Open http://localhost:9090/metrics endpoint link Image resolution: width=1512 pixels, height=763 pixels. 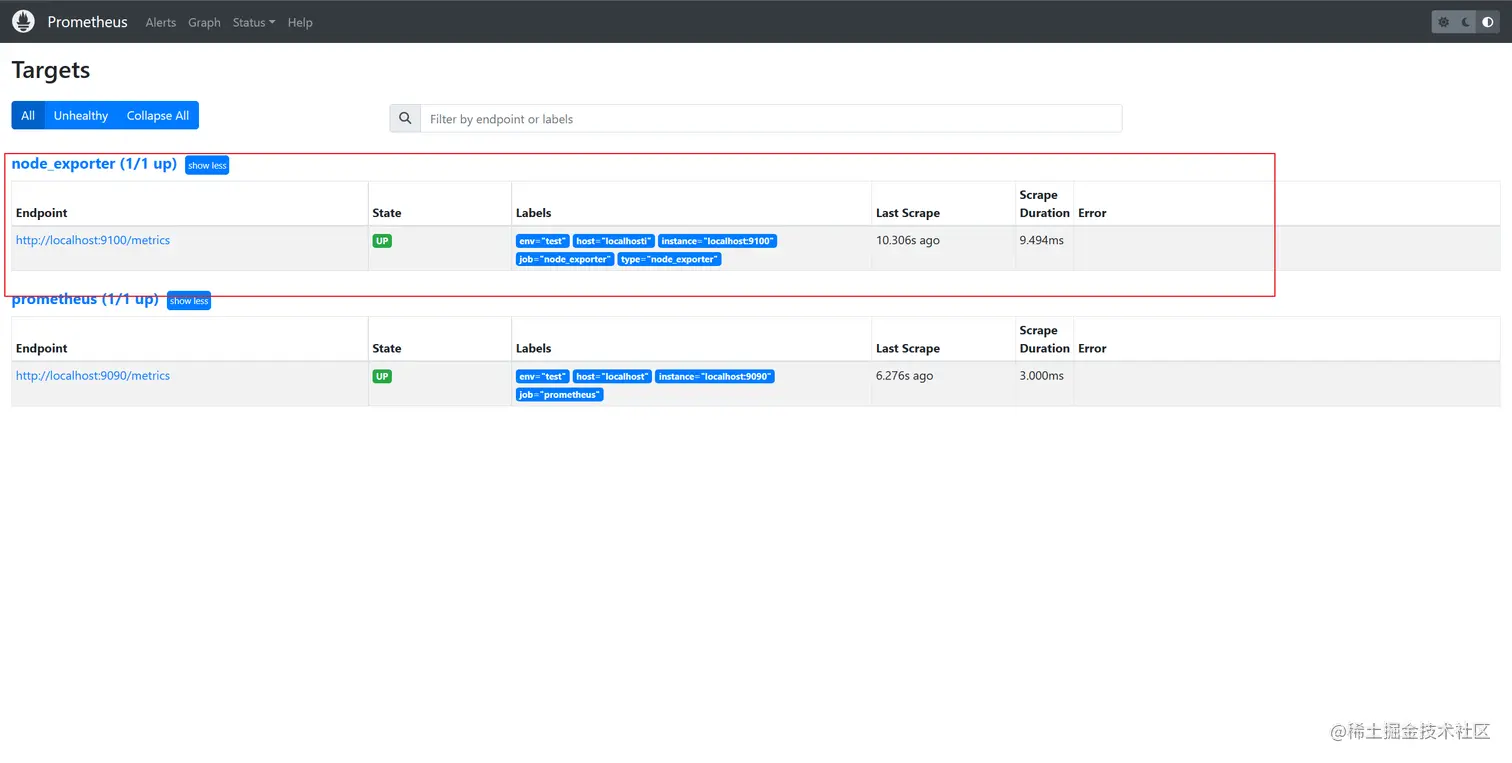click(x=93, y=376)
